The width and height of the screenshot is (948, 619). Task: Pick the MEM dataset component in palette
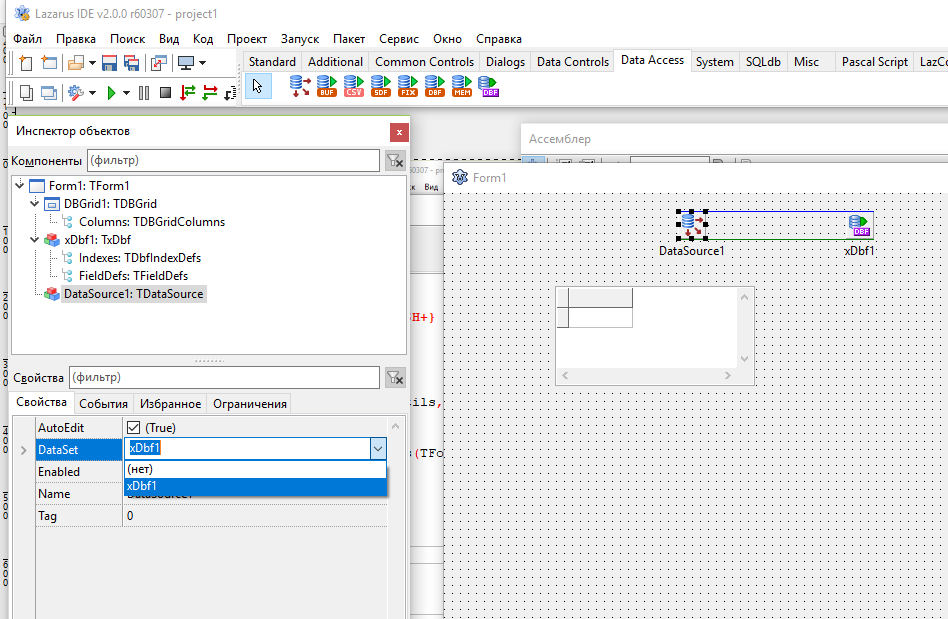[x=462, y=86]
